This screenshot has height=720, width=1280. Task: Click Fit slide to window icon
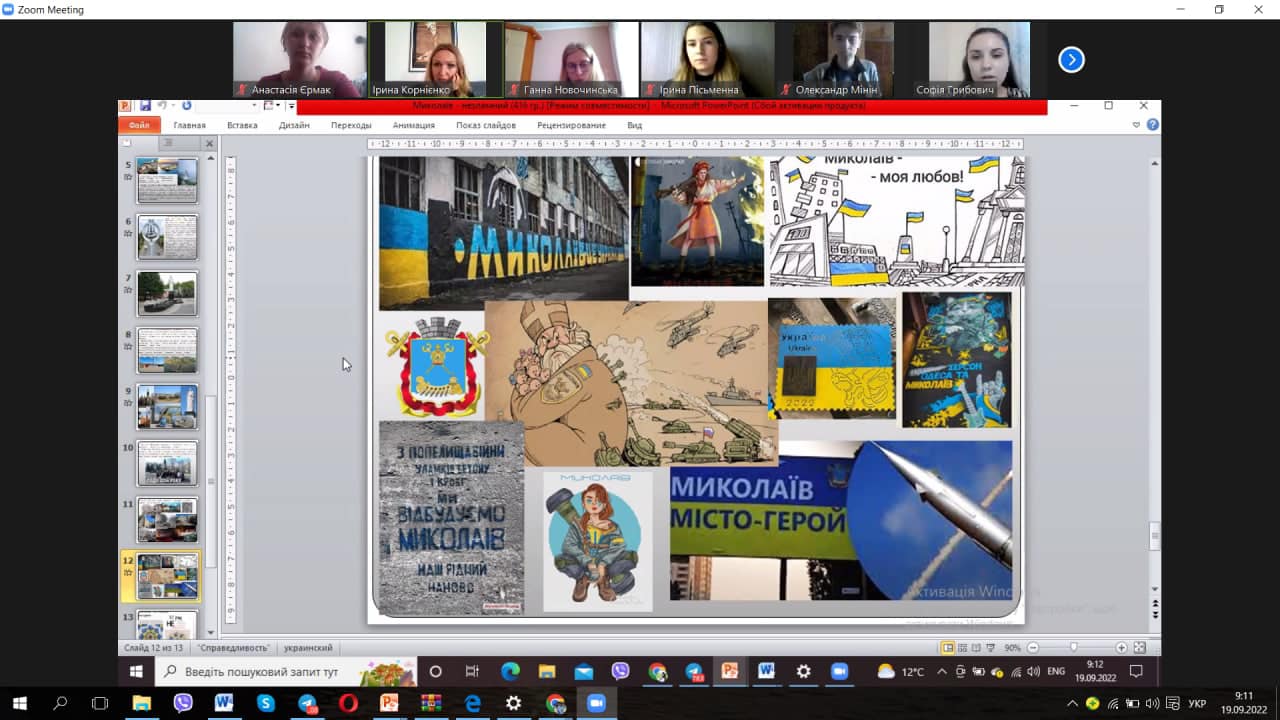(x=1141, y=648)
